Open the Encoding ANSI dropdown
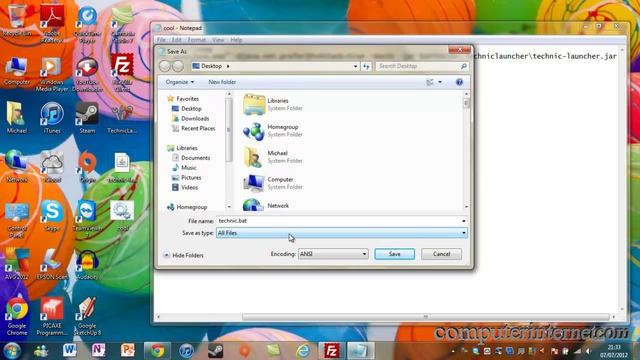This screenshot has width=640, height=360. coord(333,254)
